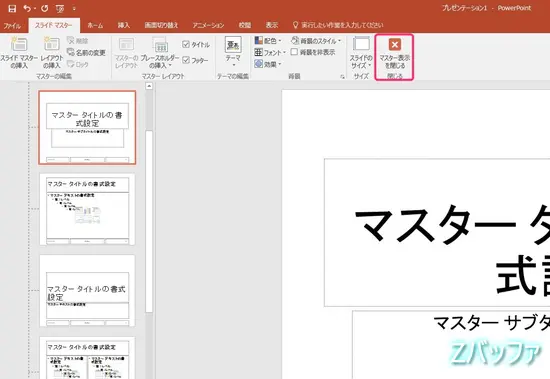
Task: Enable the 背景を非表示 checkbox
Action: tap(294, 52)
